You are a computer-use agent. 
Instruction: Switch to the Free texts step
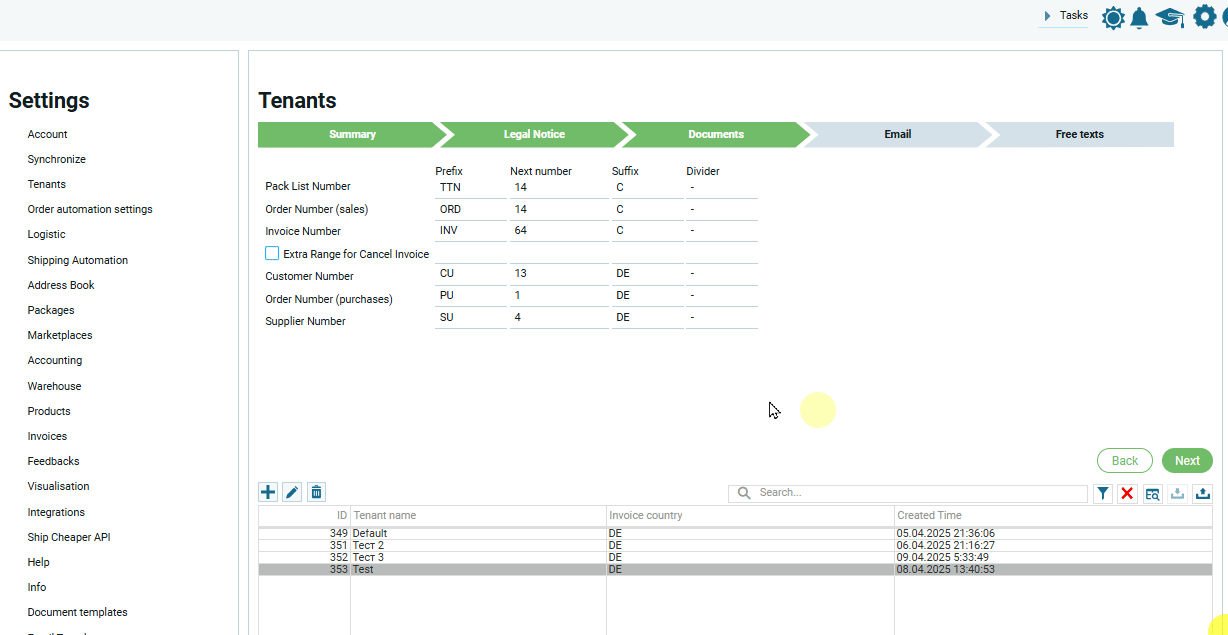click(x=1079, y=134)
